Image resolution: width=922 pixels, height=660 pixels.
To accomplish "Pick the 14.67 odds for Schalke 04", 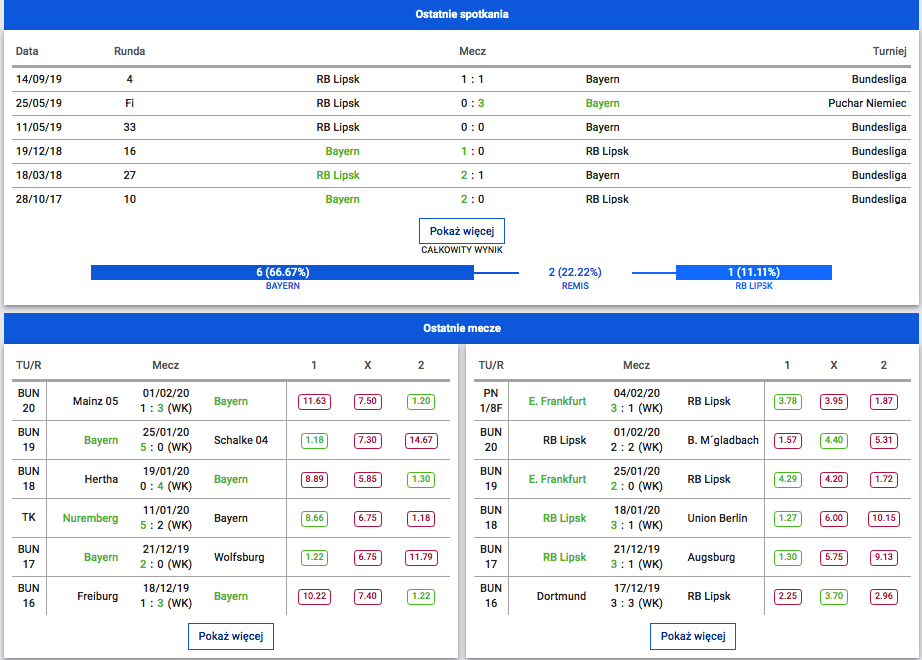I will [x=421, y=440].
